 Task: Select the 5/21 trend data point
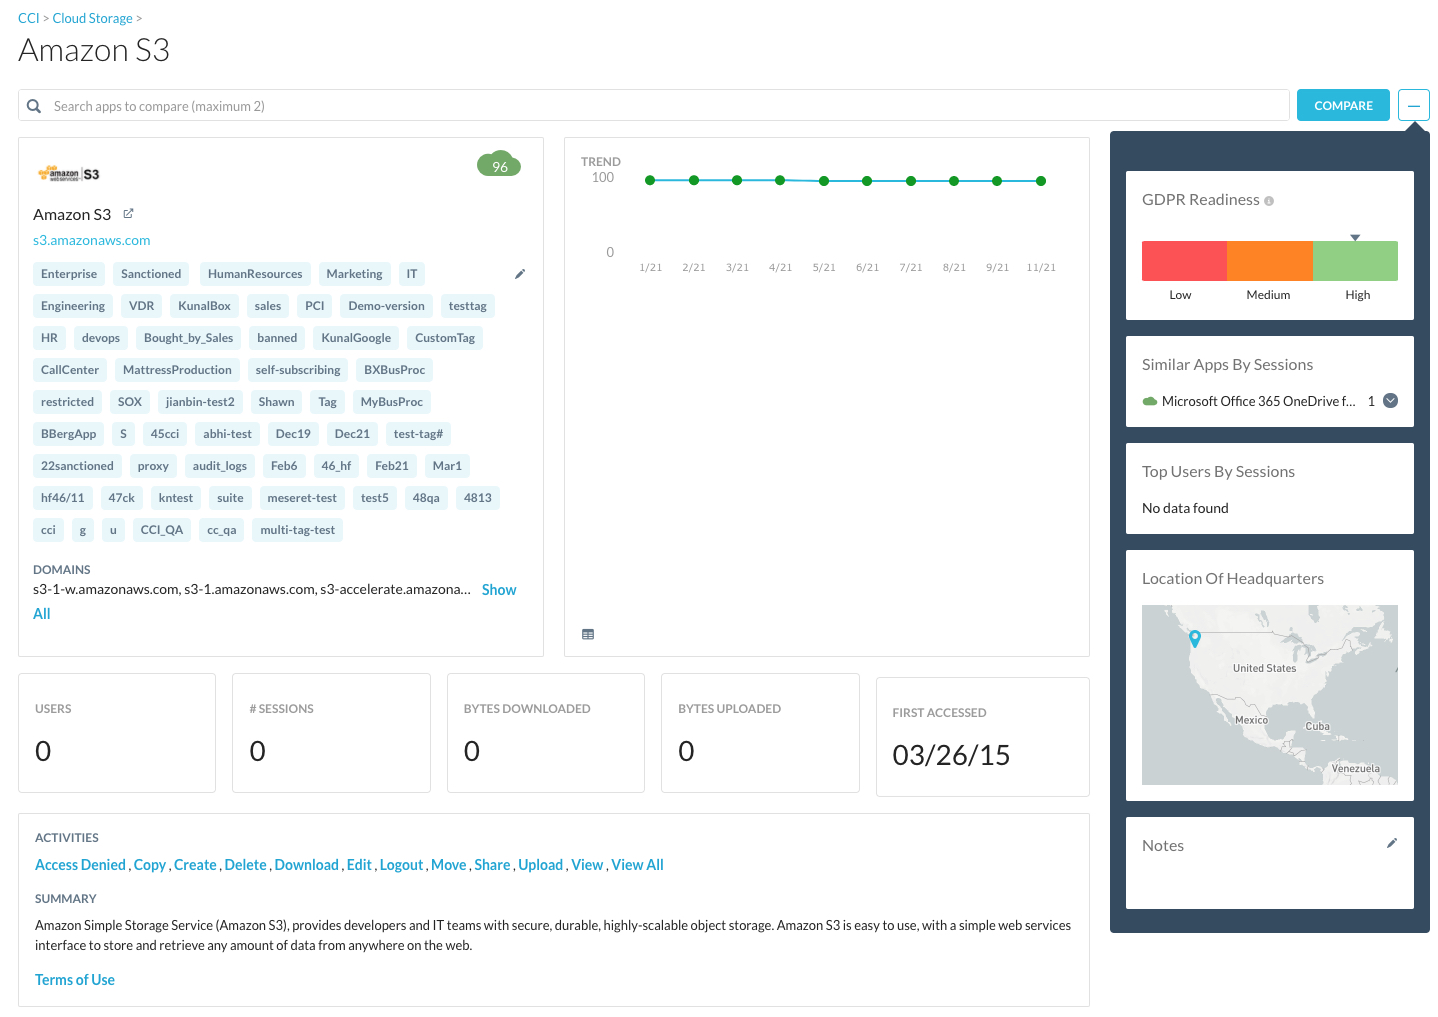point(824,181)
